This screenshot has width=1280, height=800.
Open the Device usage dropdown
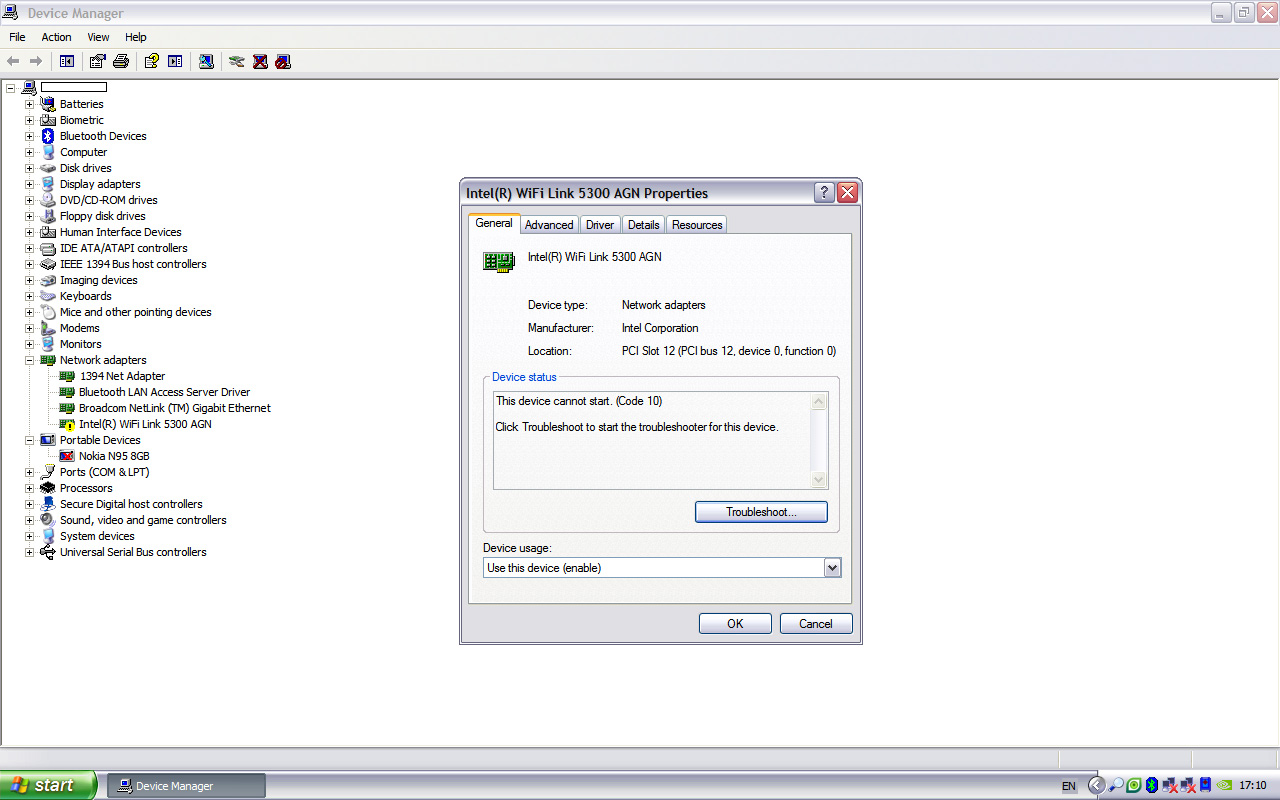click(x=832, y=568)
